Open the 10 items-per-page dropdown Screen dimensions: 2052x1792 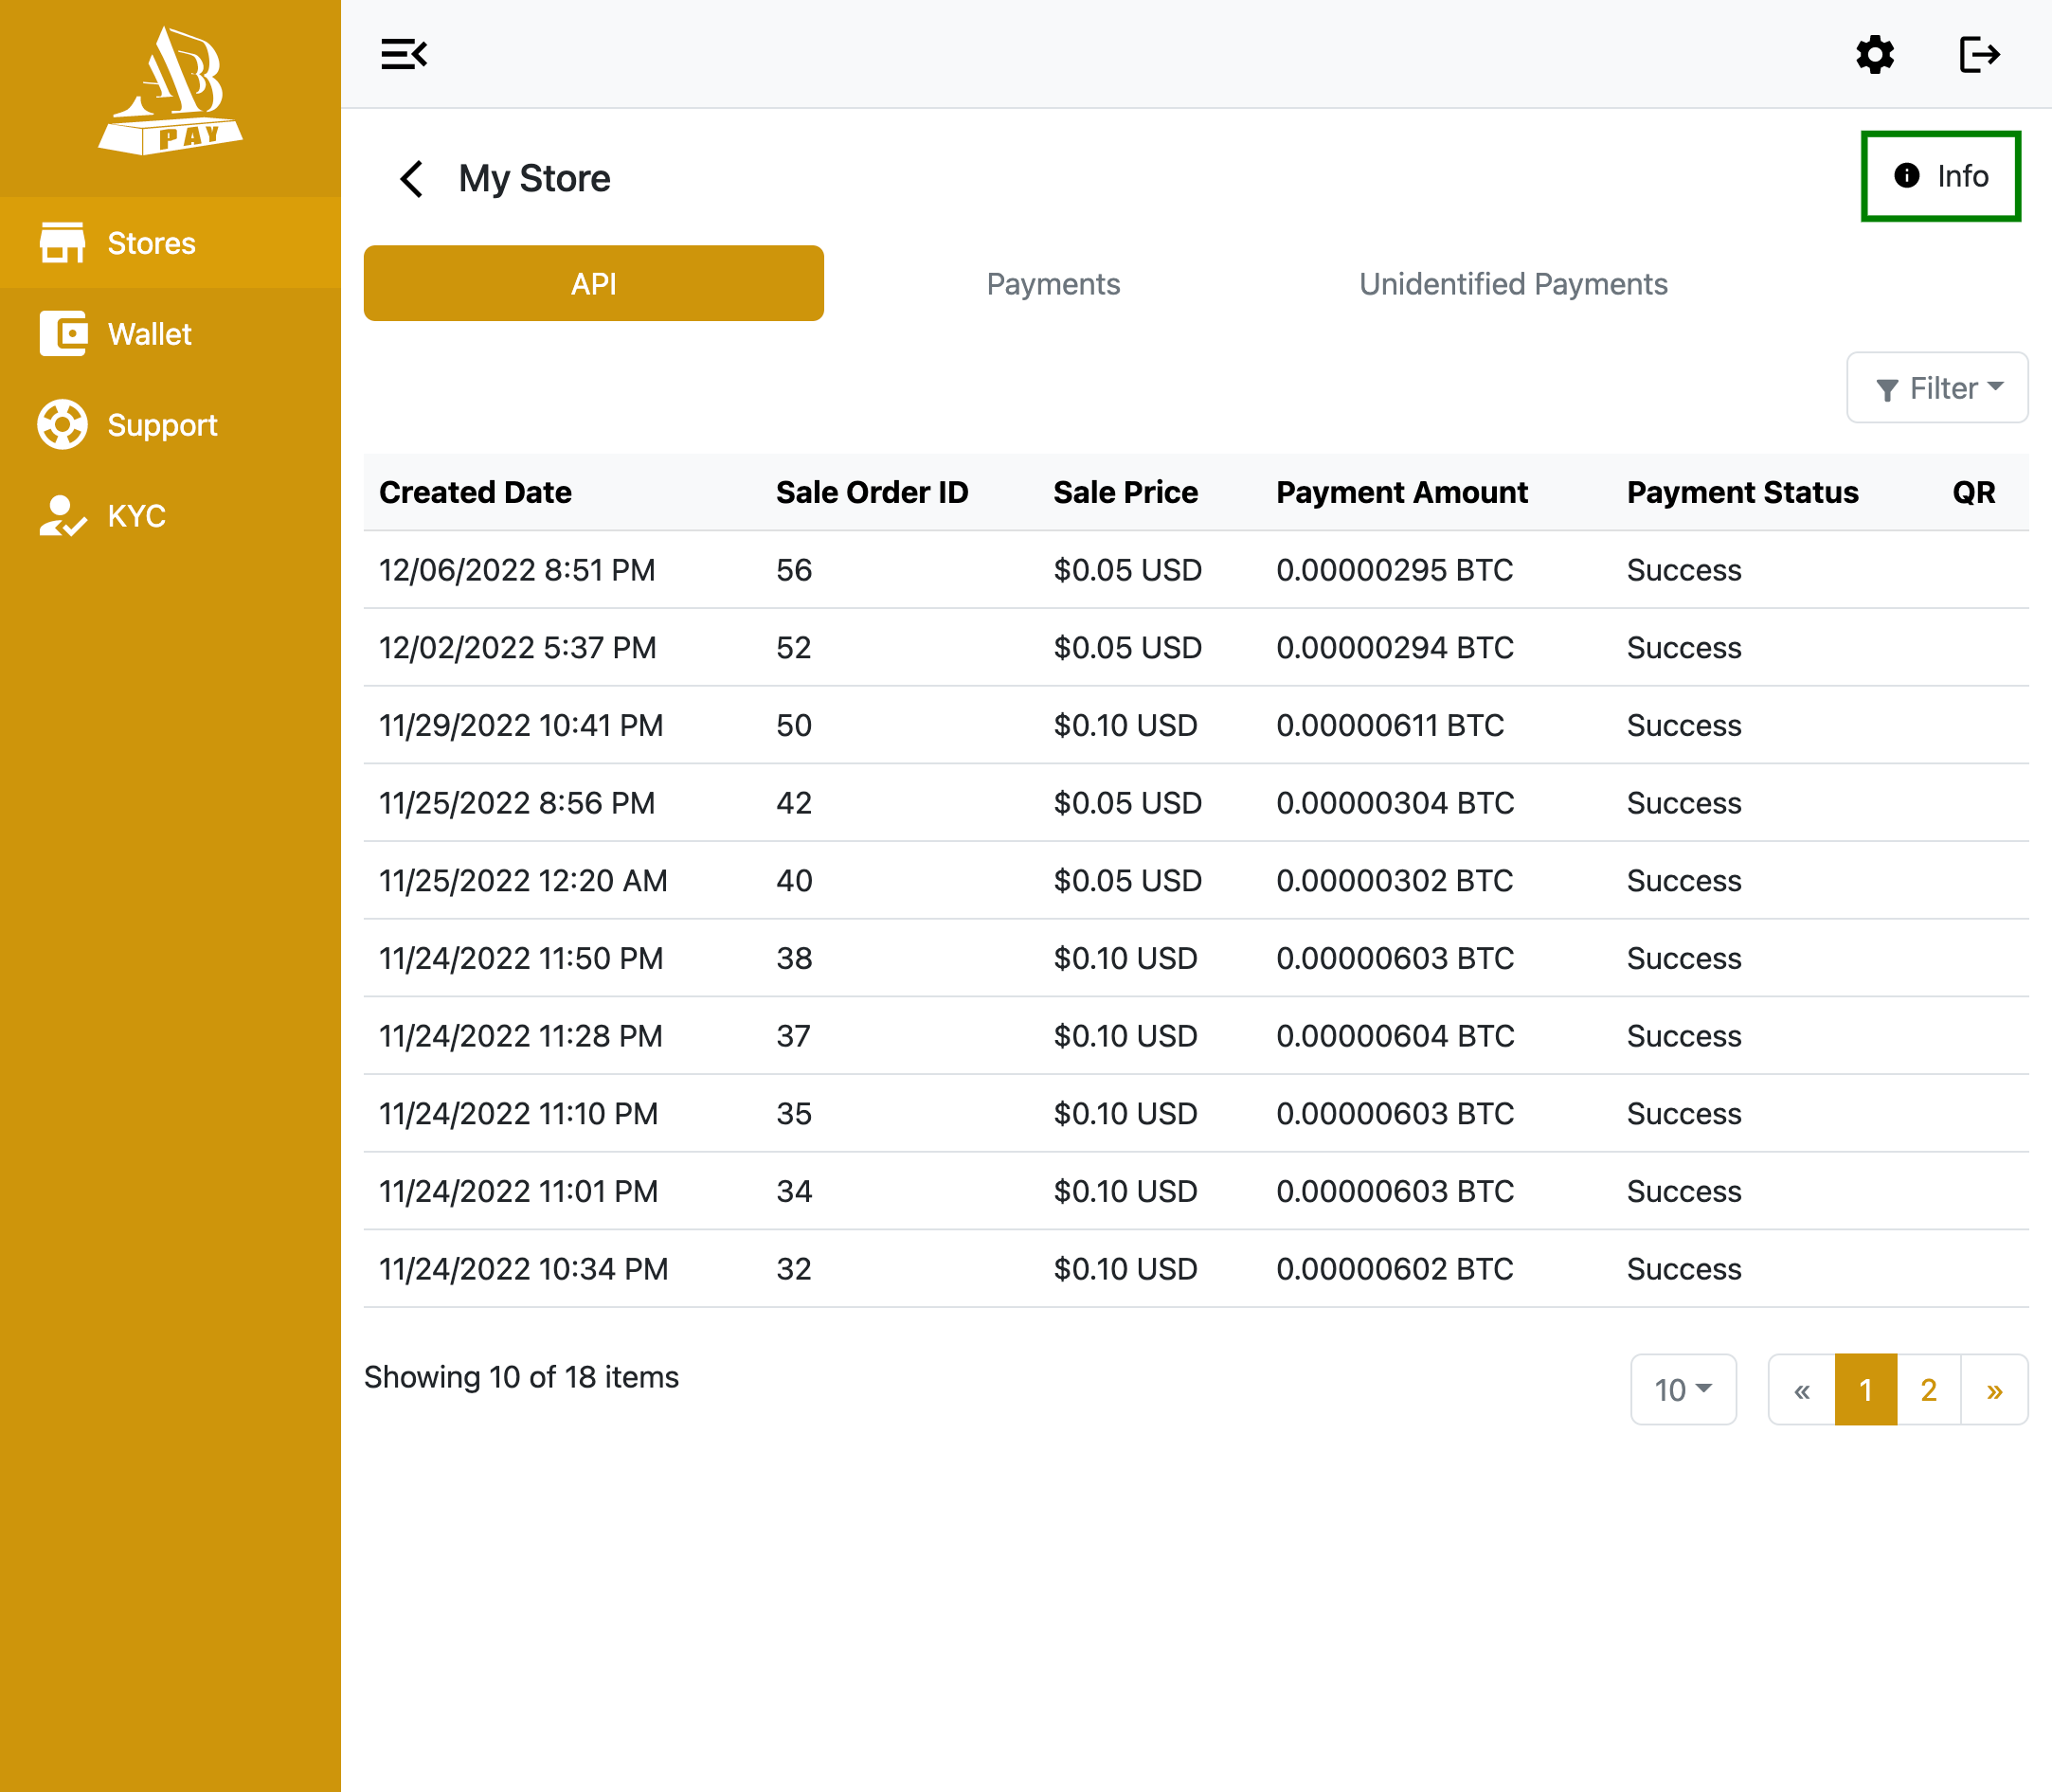click(1683, 1390)
